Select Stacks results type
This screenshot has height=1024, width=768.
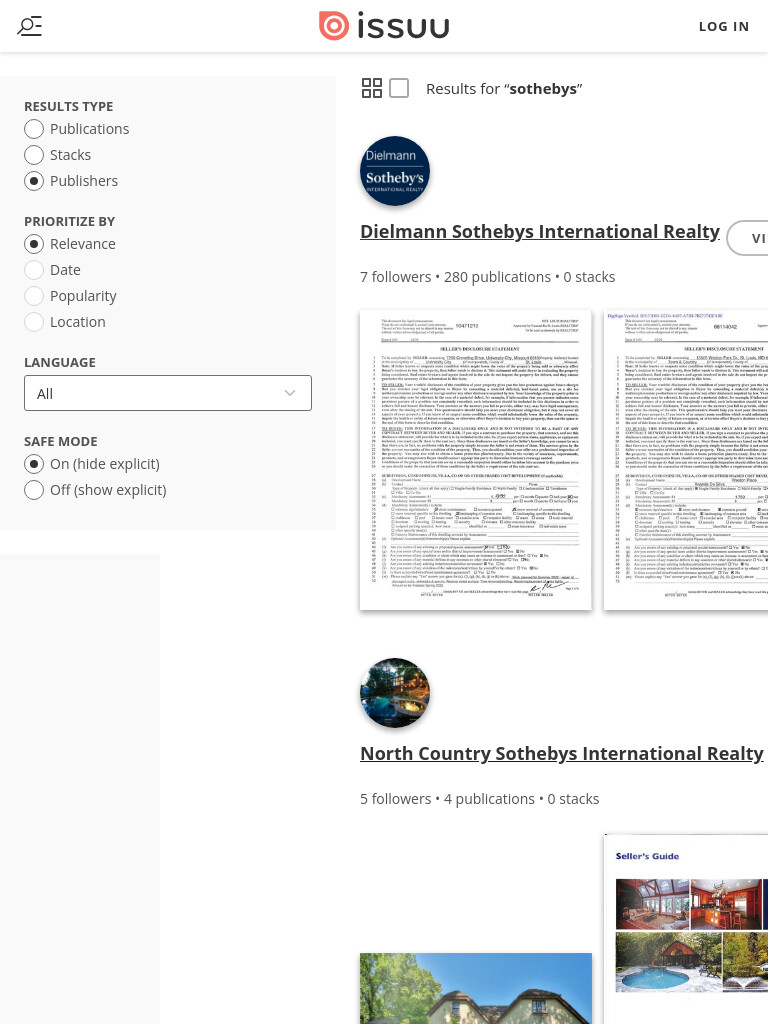[57, 155]
